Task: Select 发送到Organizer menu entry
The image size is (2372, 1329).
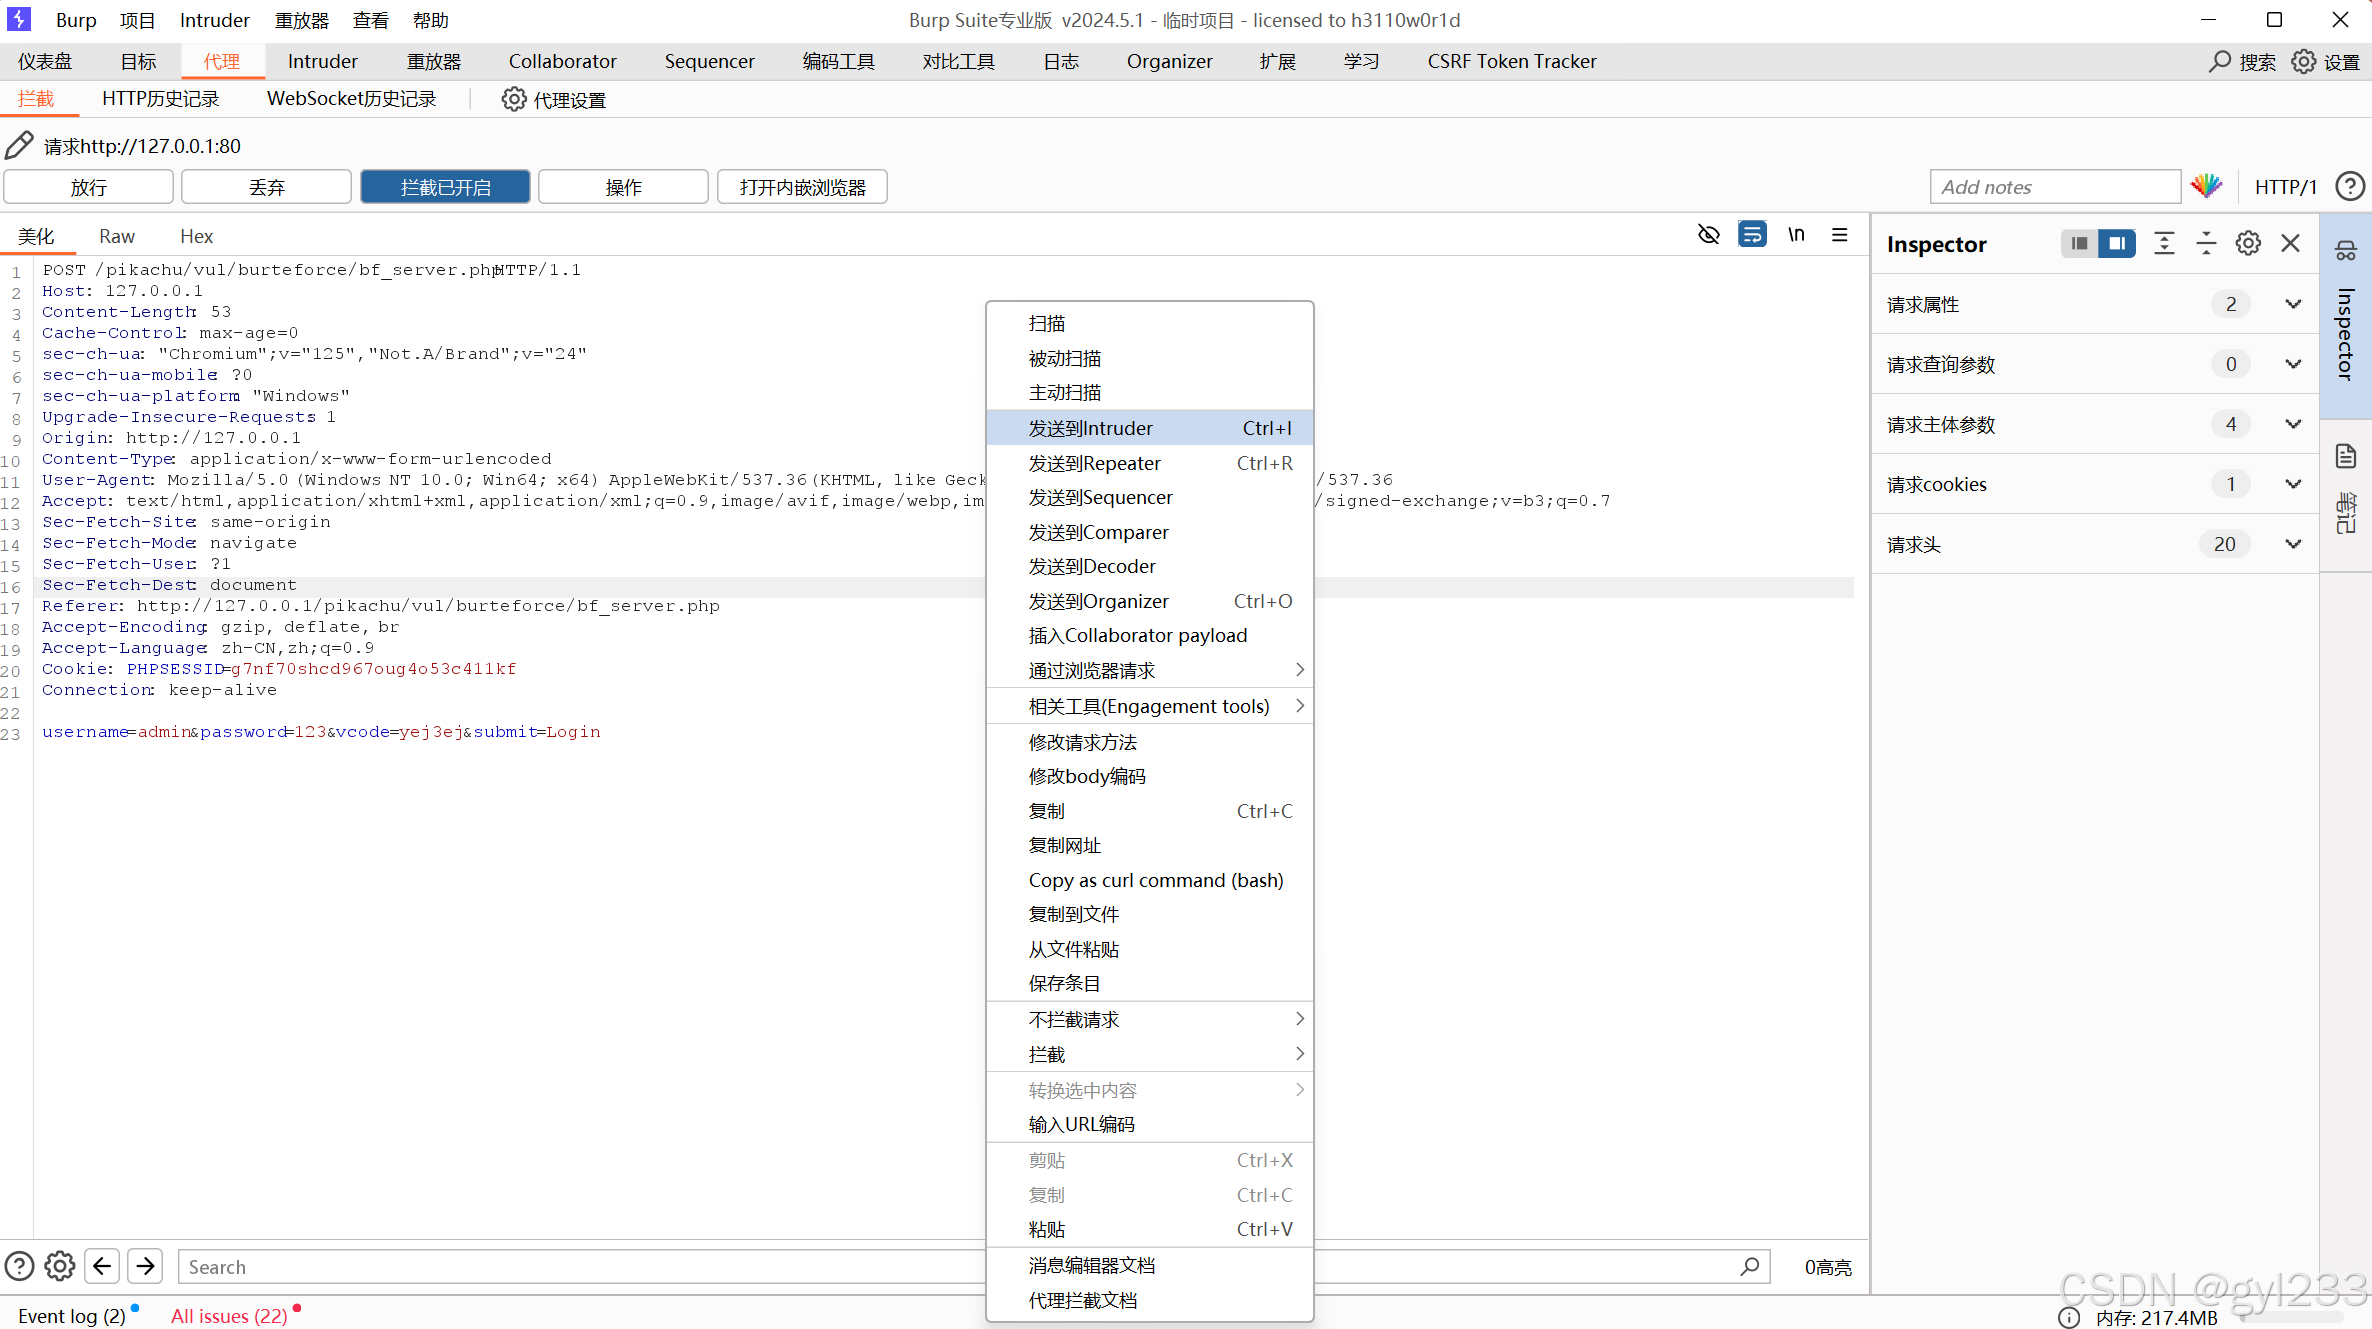Action: 1150,601
